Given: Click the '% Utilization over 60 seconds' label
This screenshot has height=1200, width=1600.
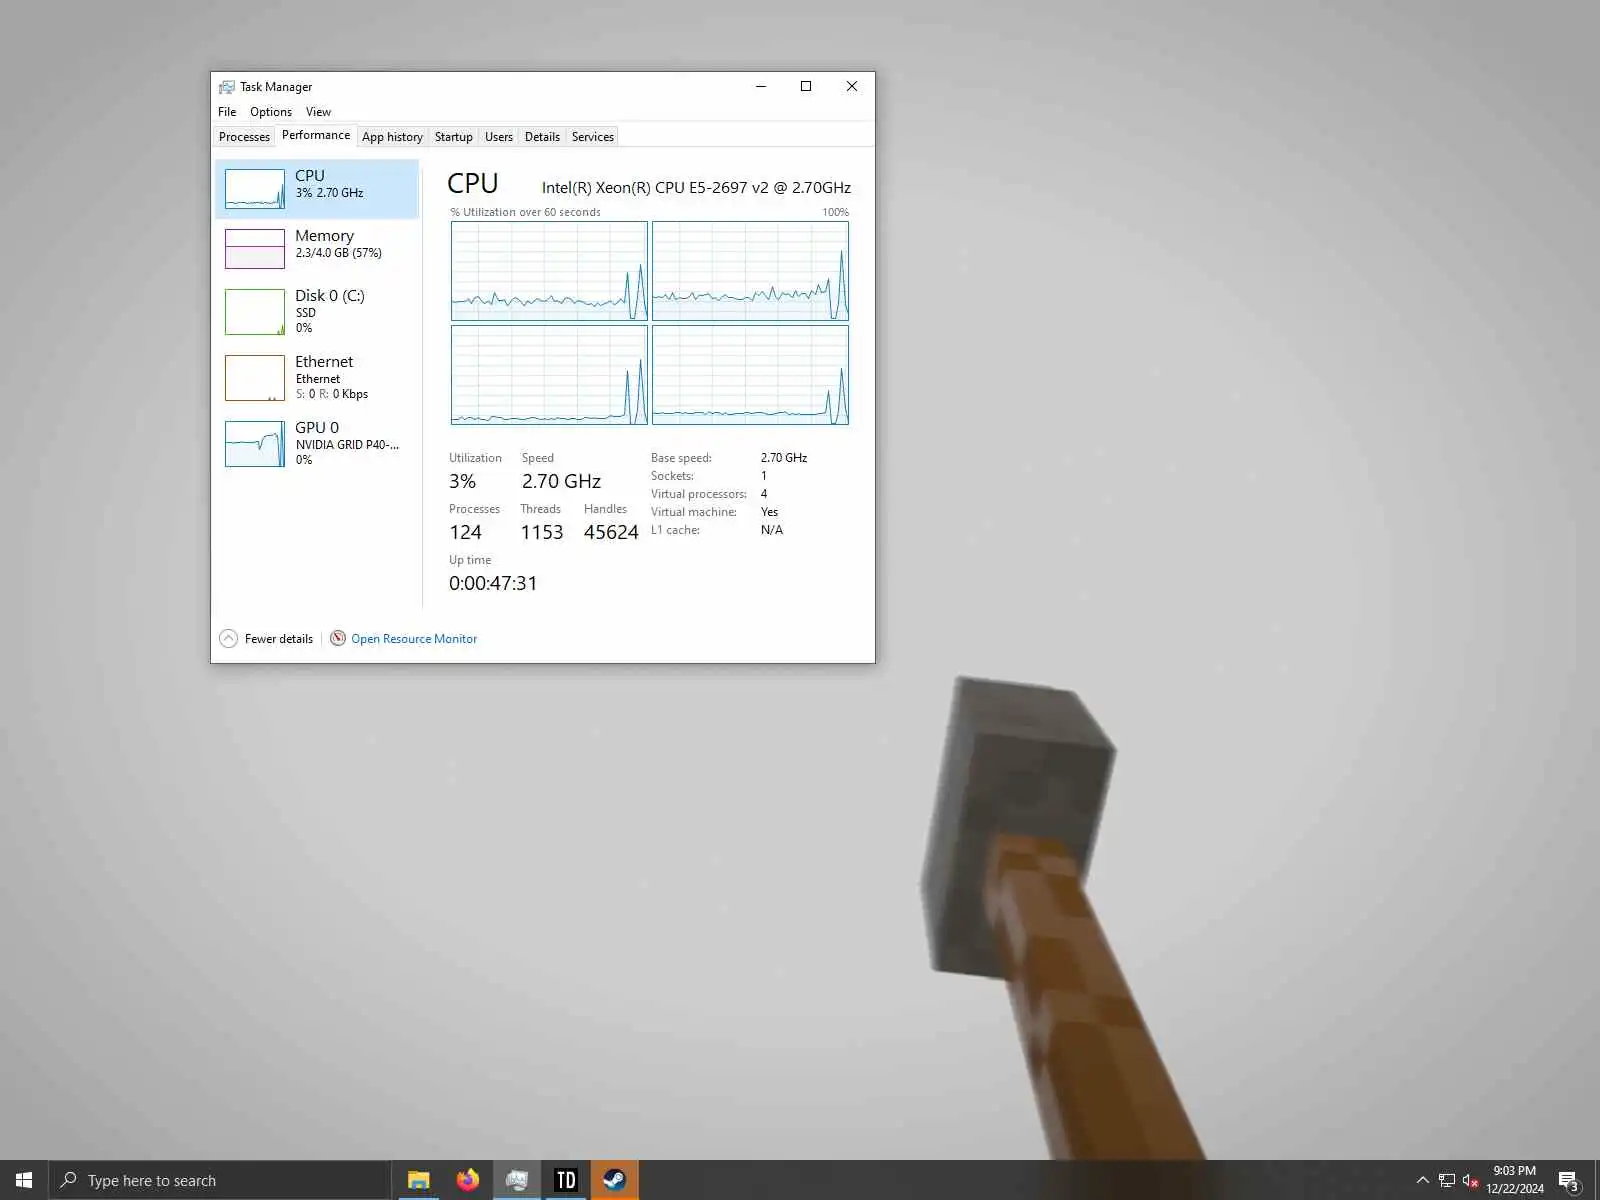Looking at the screenshot, I should [525, 212].
